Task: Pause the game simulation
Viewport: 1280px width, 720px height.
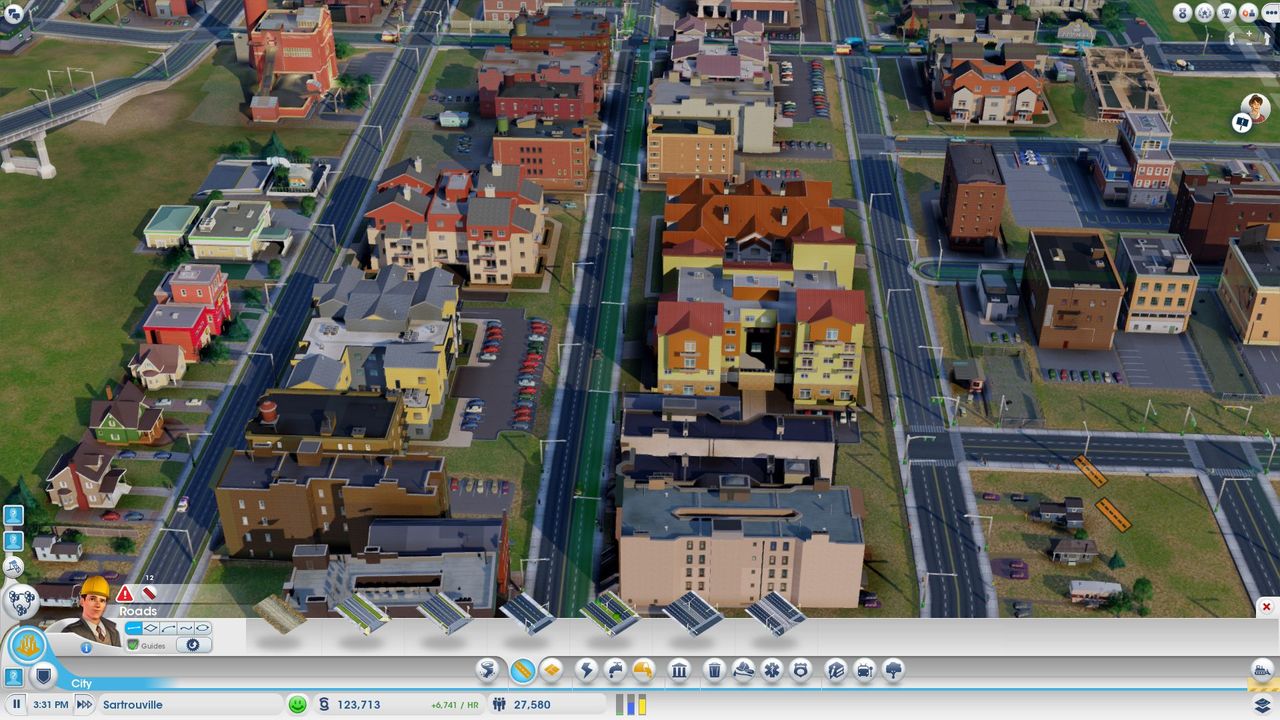Action: pyautogui.click(x=17, y=704)
